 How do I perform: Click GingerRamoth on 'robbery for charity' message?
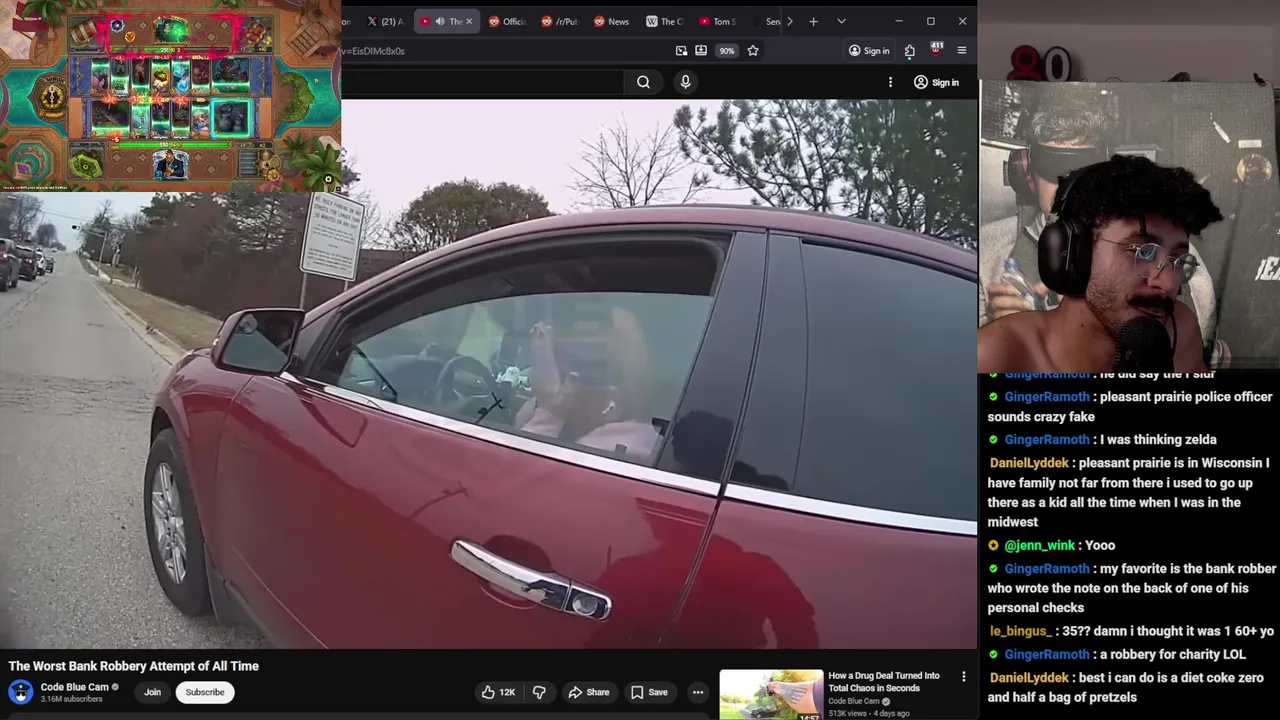pos(1046,654)
